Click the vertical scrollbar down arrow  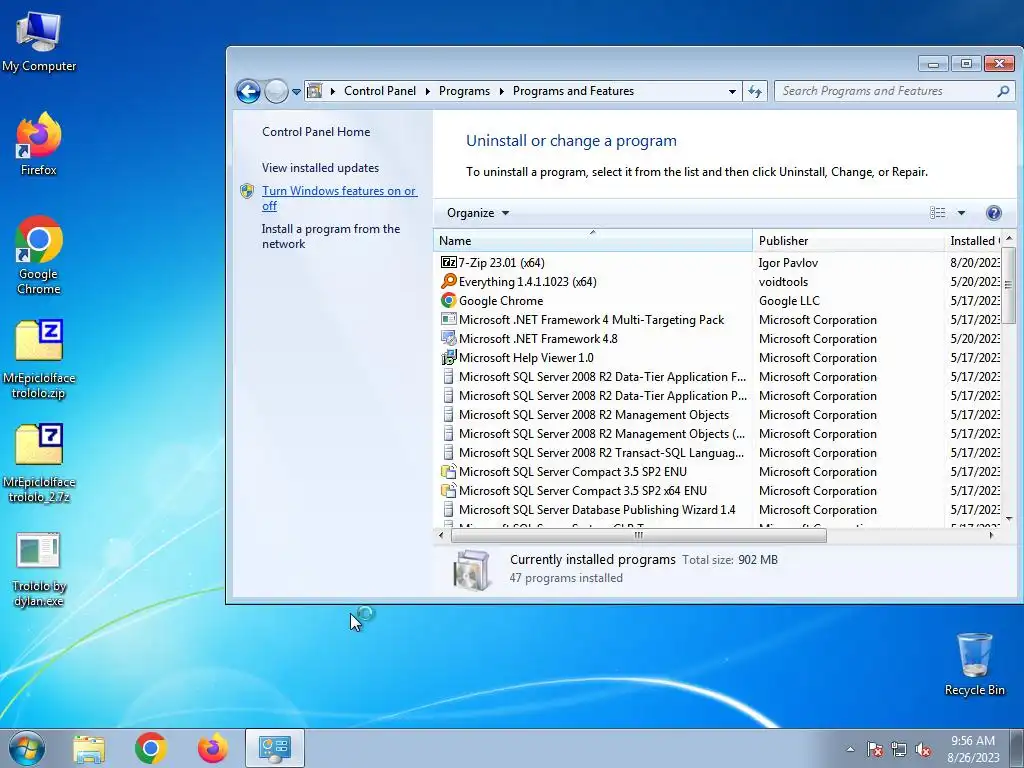coord(1009,519)
